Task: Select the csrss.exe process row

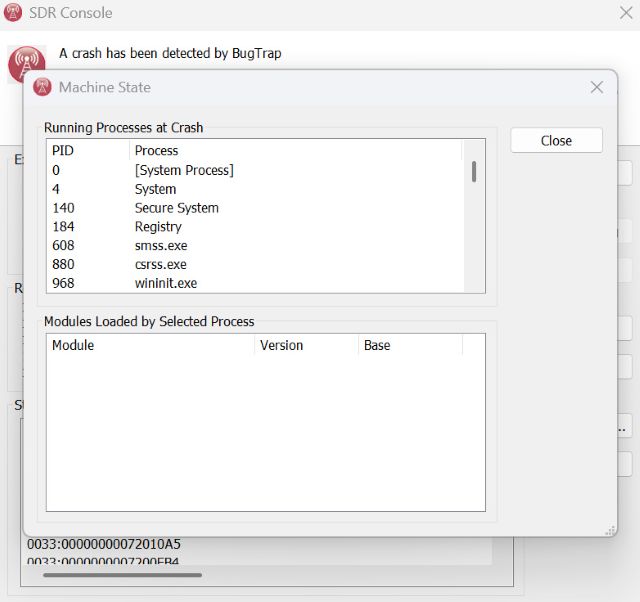Action: point(256,264)
